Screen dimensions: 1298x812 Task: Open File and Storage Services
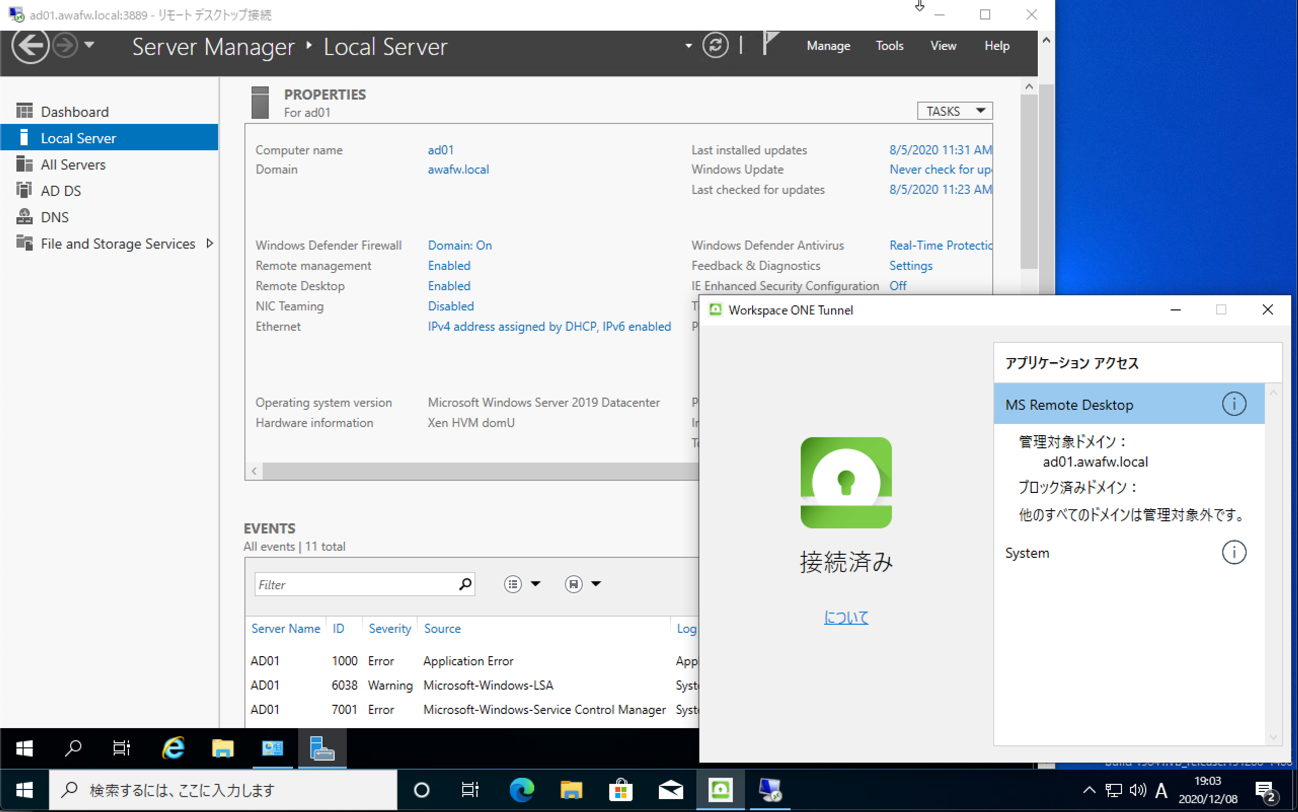(x=118, y=244)
